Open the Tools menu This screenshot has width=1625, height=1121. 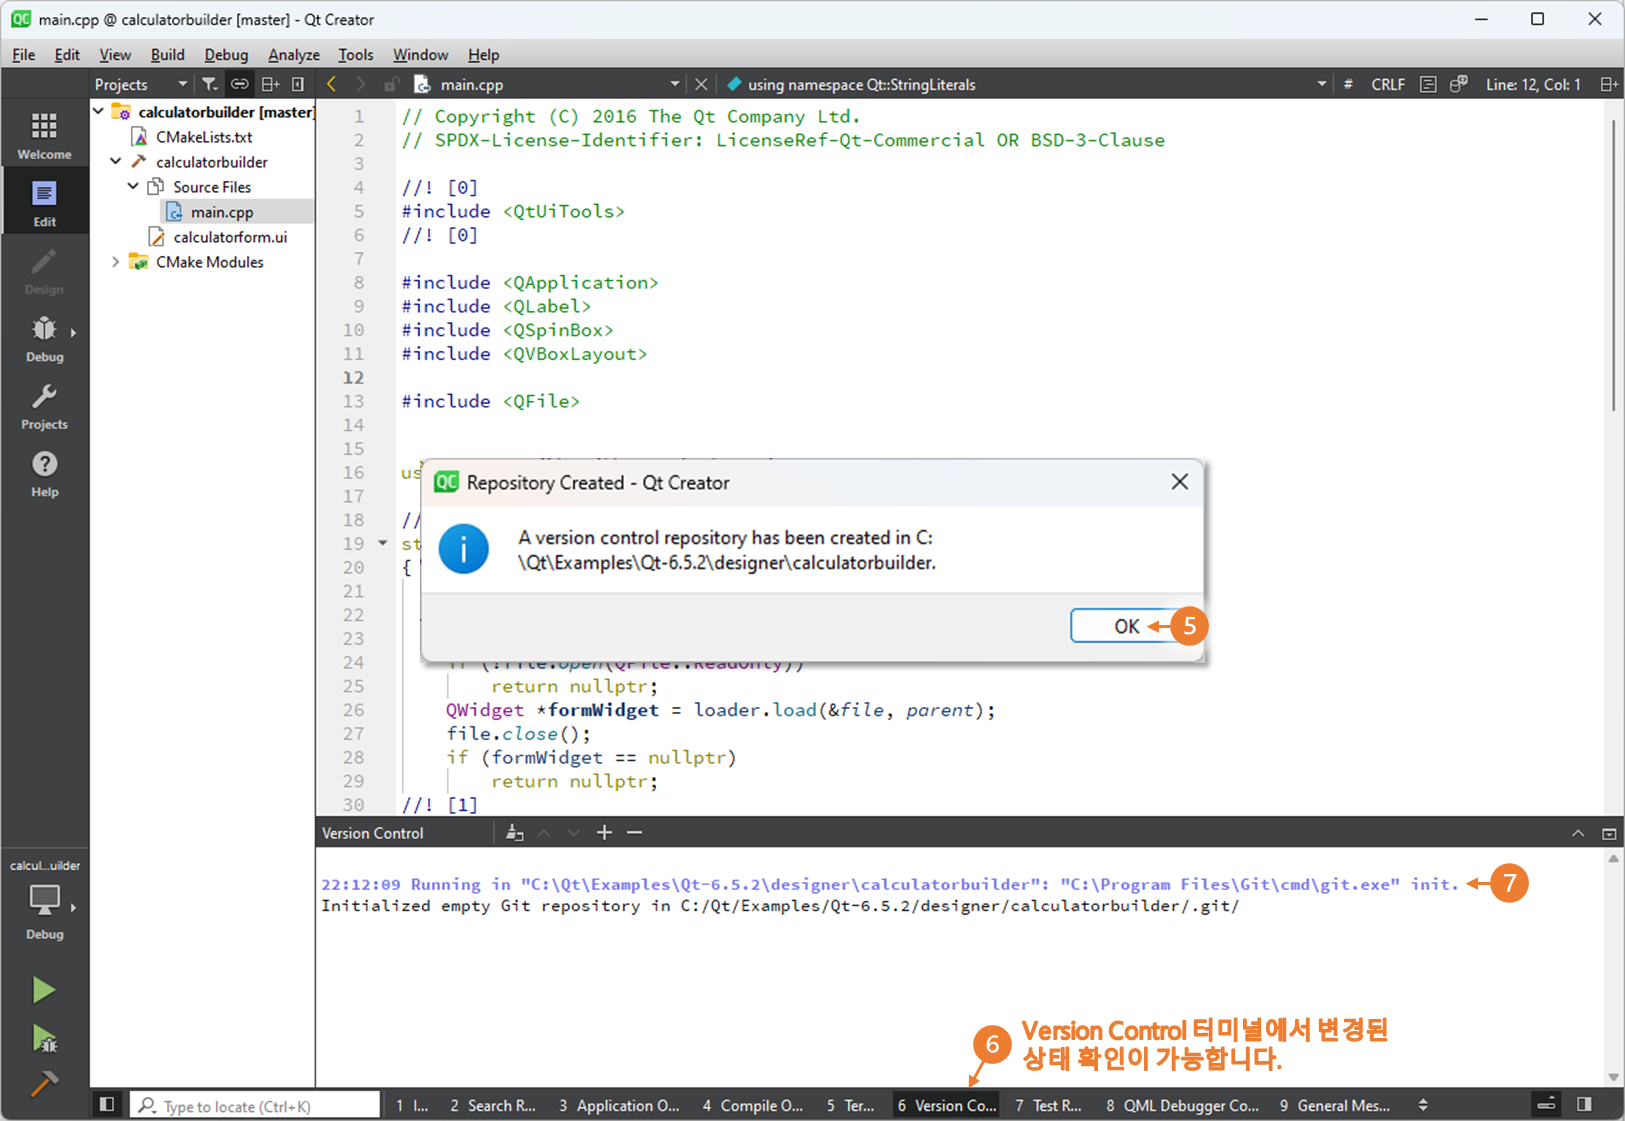[x=355, y=55]
